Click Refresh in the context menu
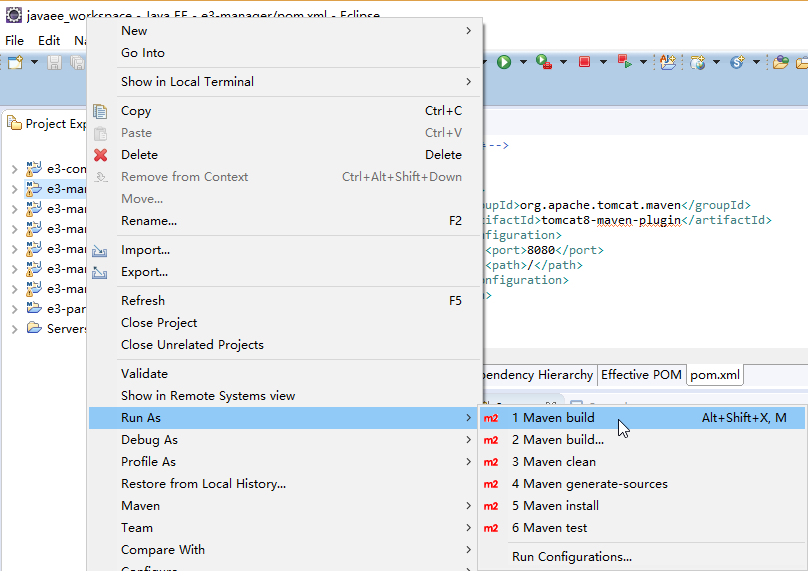The width and height of the screenshot is (808, 571). 143,301
